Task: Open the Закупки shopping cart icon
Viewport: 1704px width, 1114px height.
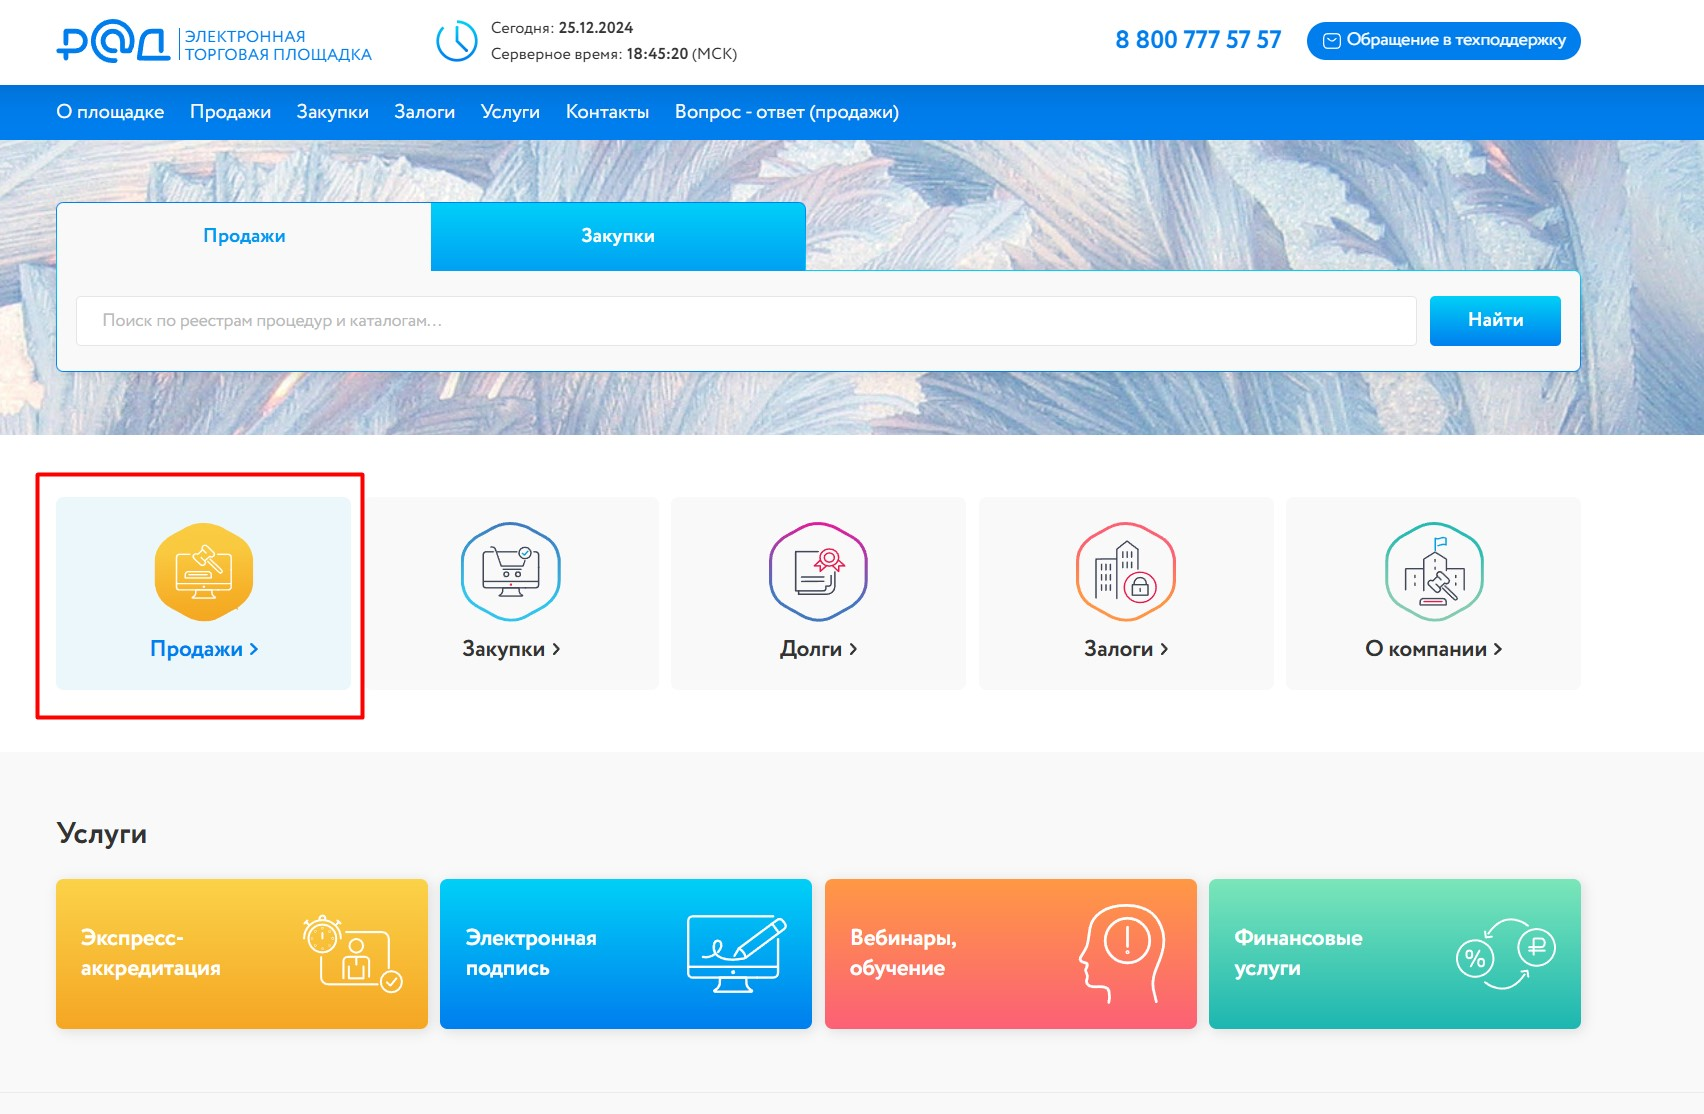Action: click(x=511, y=572)
